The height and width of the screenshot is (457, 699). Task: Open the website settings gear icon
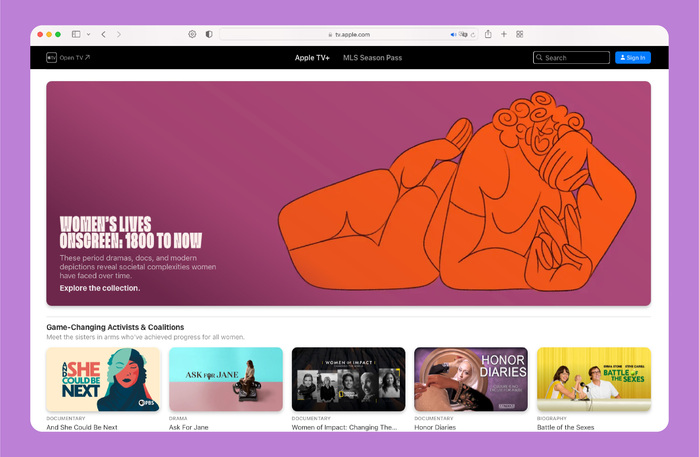click(x=192, y=34)
